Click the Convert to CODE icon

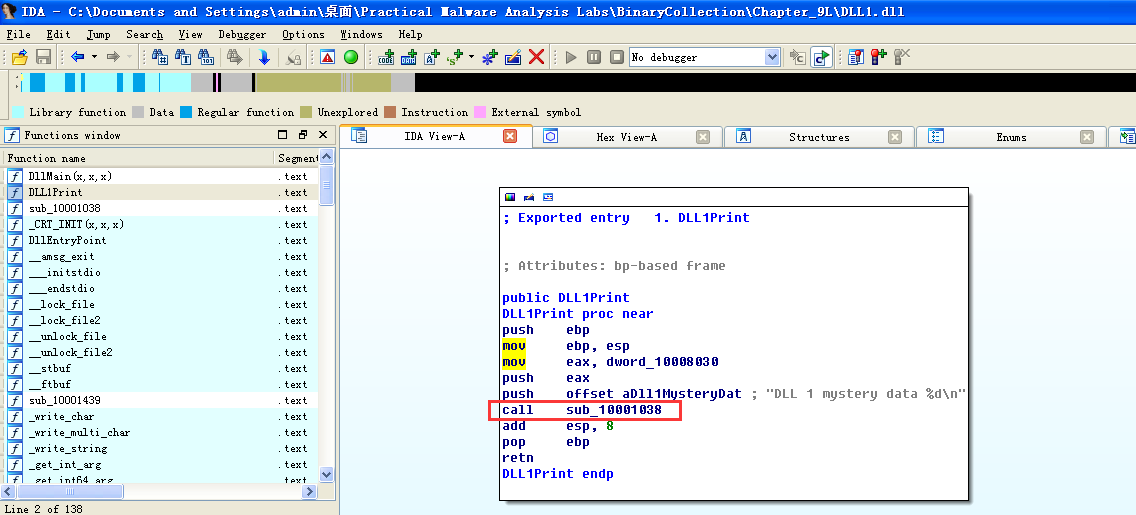pos(386,56)
